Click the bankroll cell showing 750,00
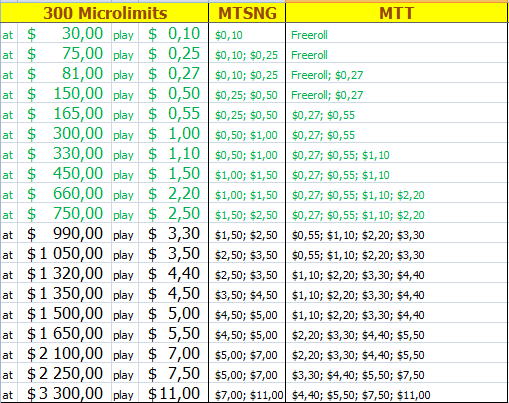The image size is (509, 403). pos(64,213)
